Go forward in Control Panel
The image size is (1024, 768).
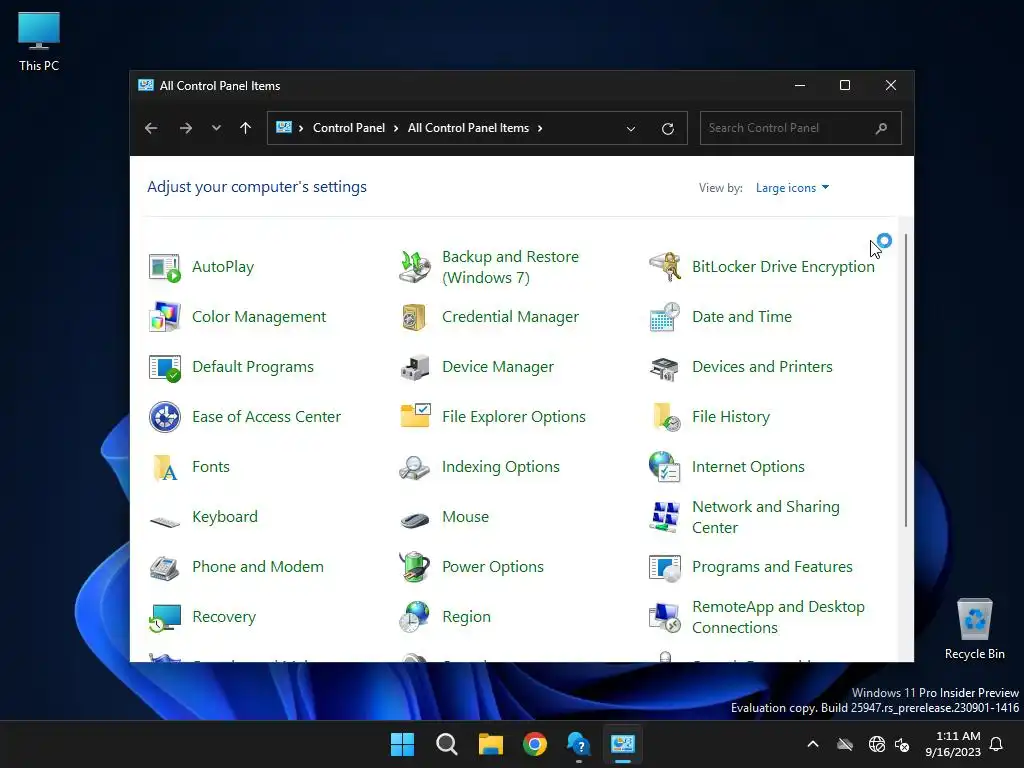186,128
